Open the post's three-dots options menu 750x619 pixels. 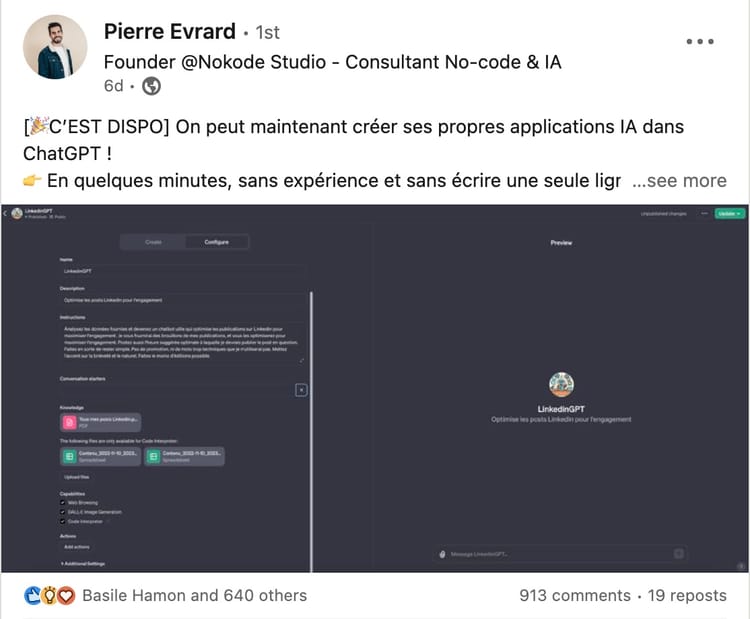click(700, 42)
